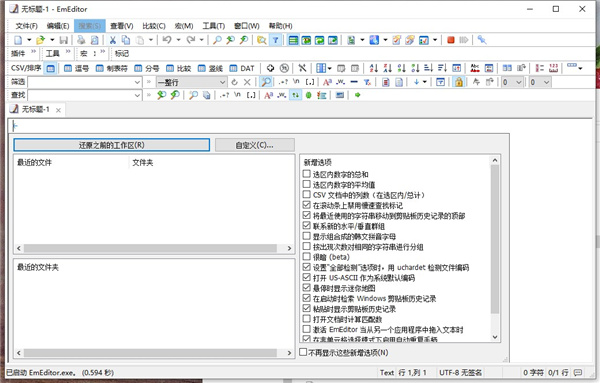Click the 自定义(C)... button
This screenshot has height=383, width=600.
point(254,145)
